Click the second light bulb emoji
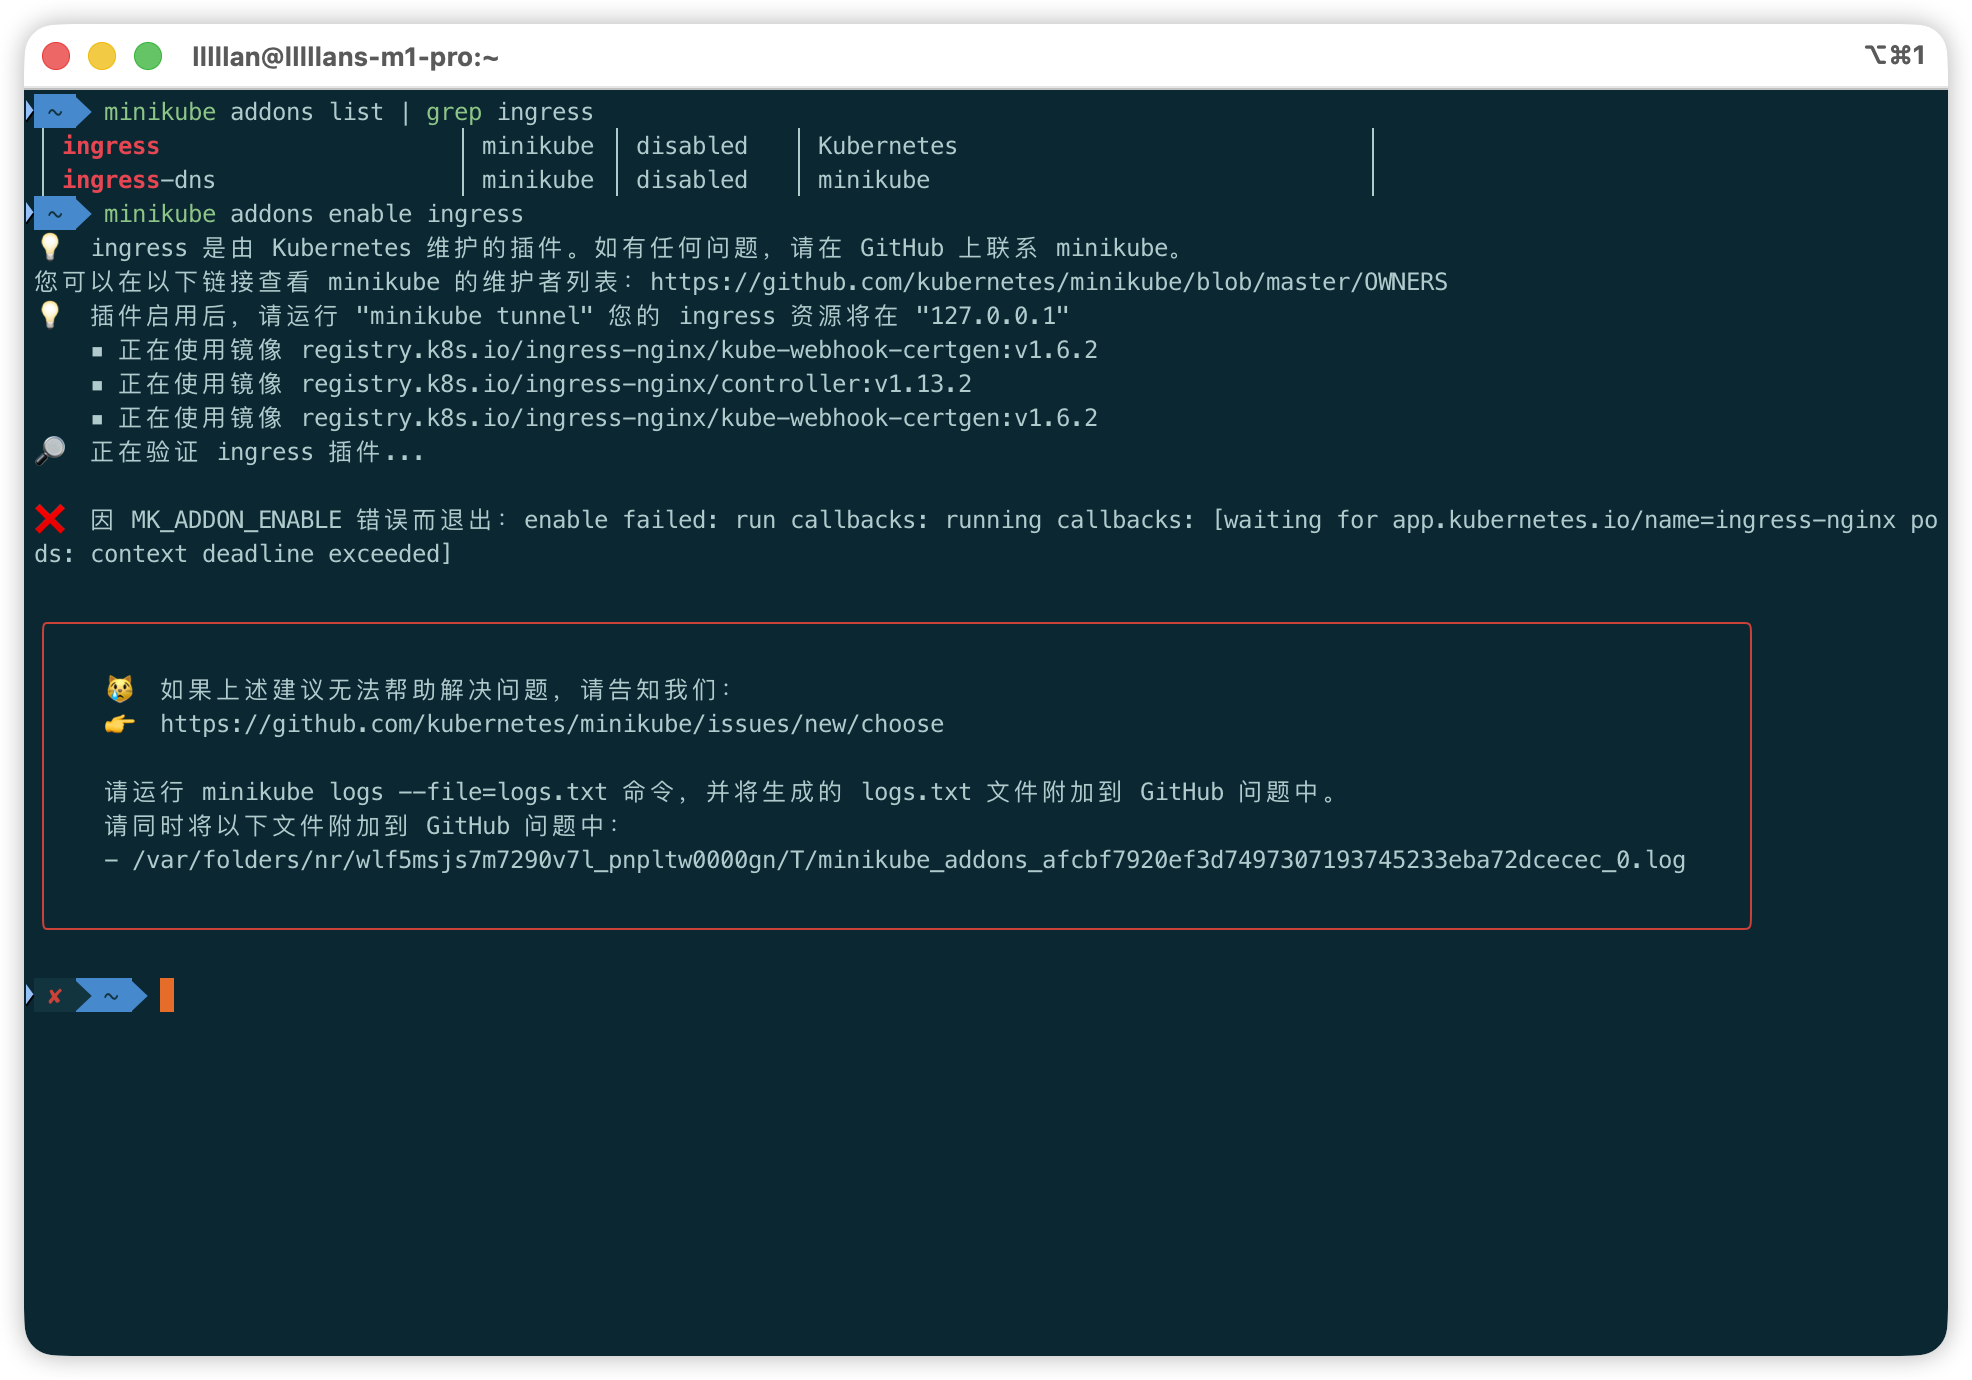 pos(50,315)
